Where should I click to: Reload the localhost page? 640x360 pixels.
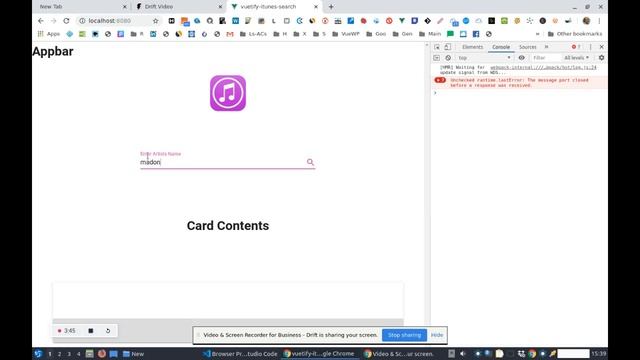[x=66, y=21]
